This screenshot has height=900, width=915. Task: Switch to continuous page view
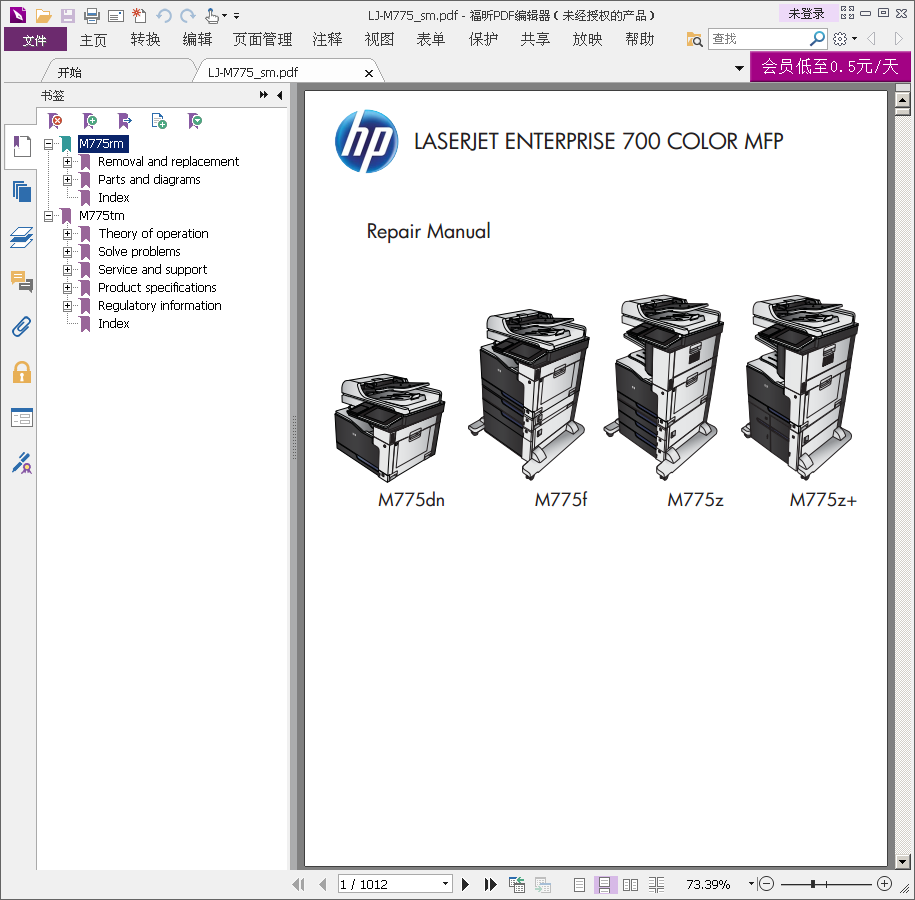(x=605, y=885)
